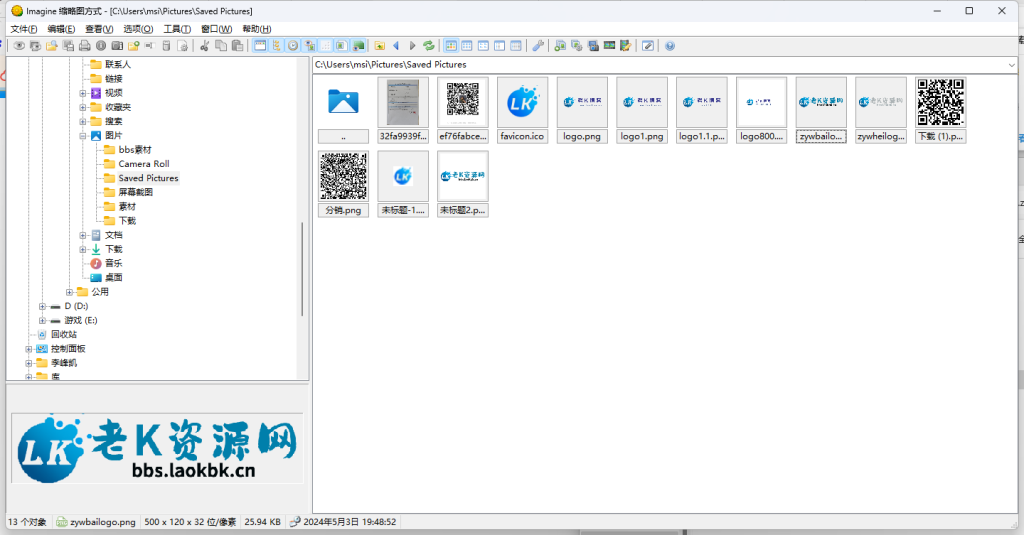Create new folder with plus-folder icon
The height and width of the screenshot is (535, 1024).
[133, 46]
